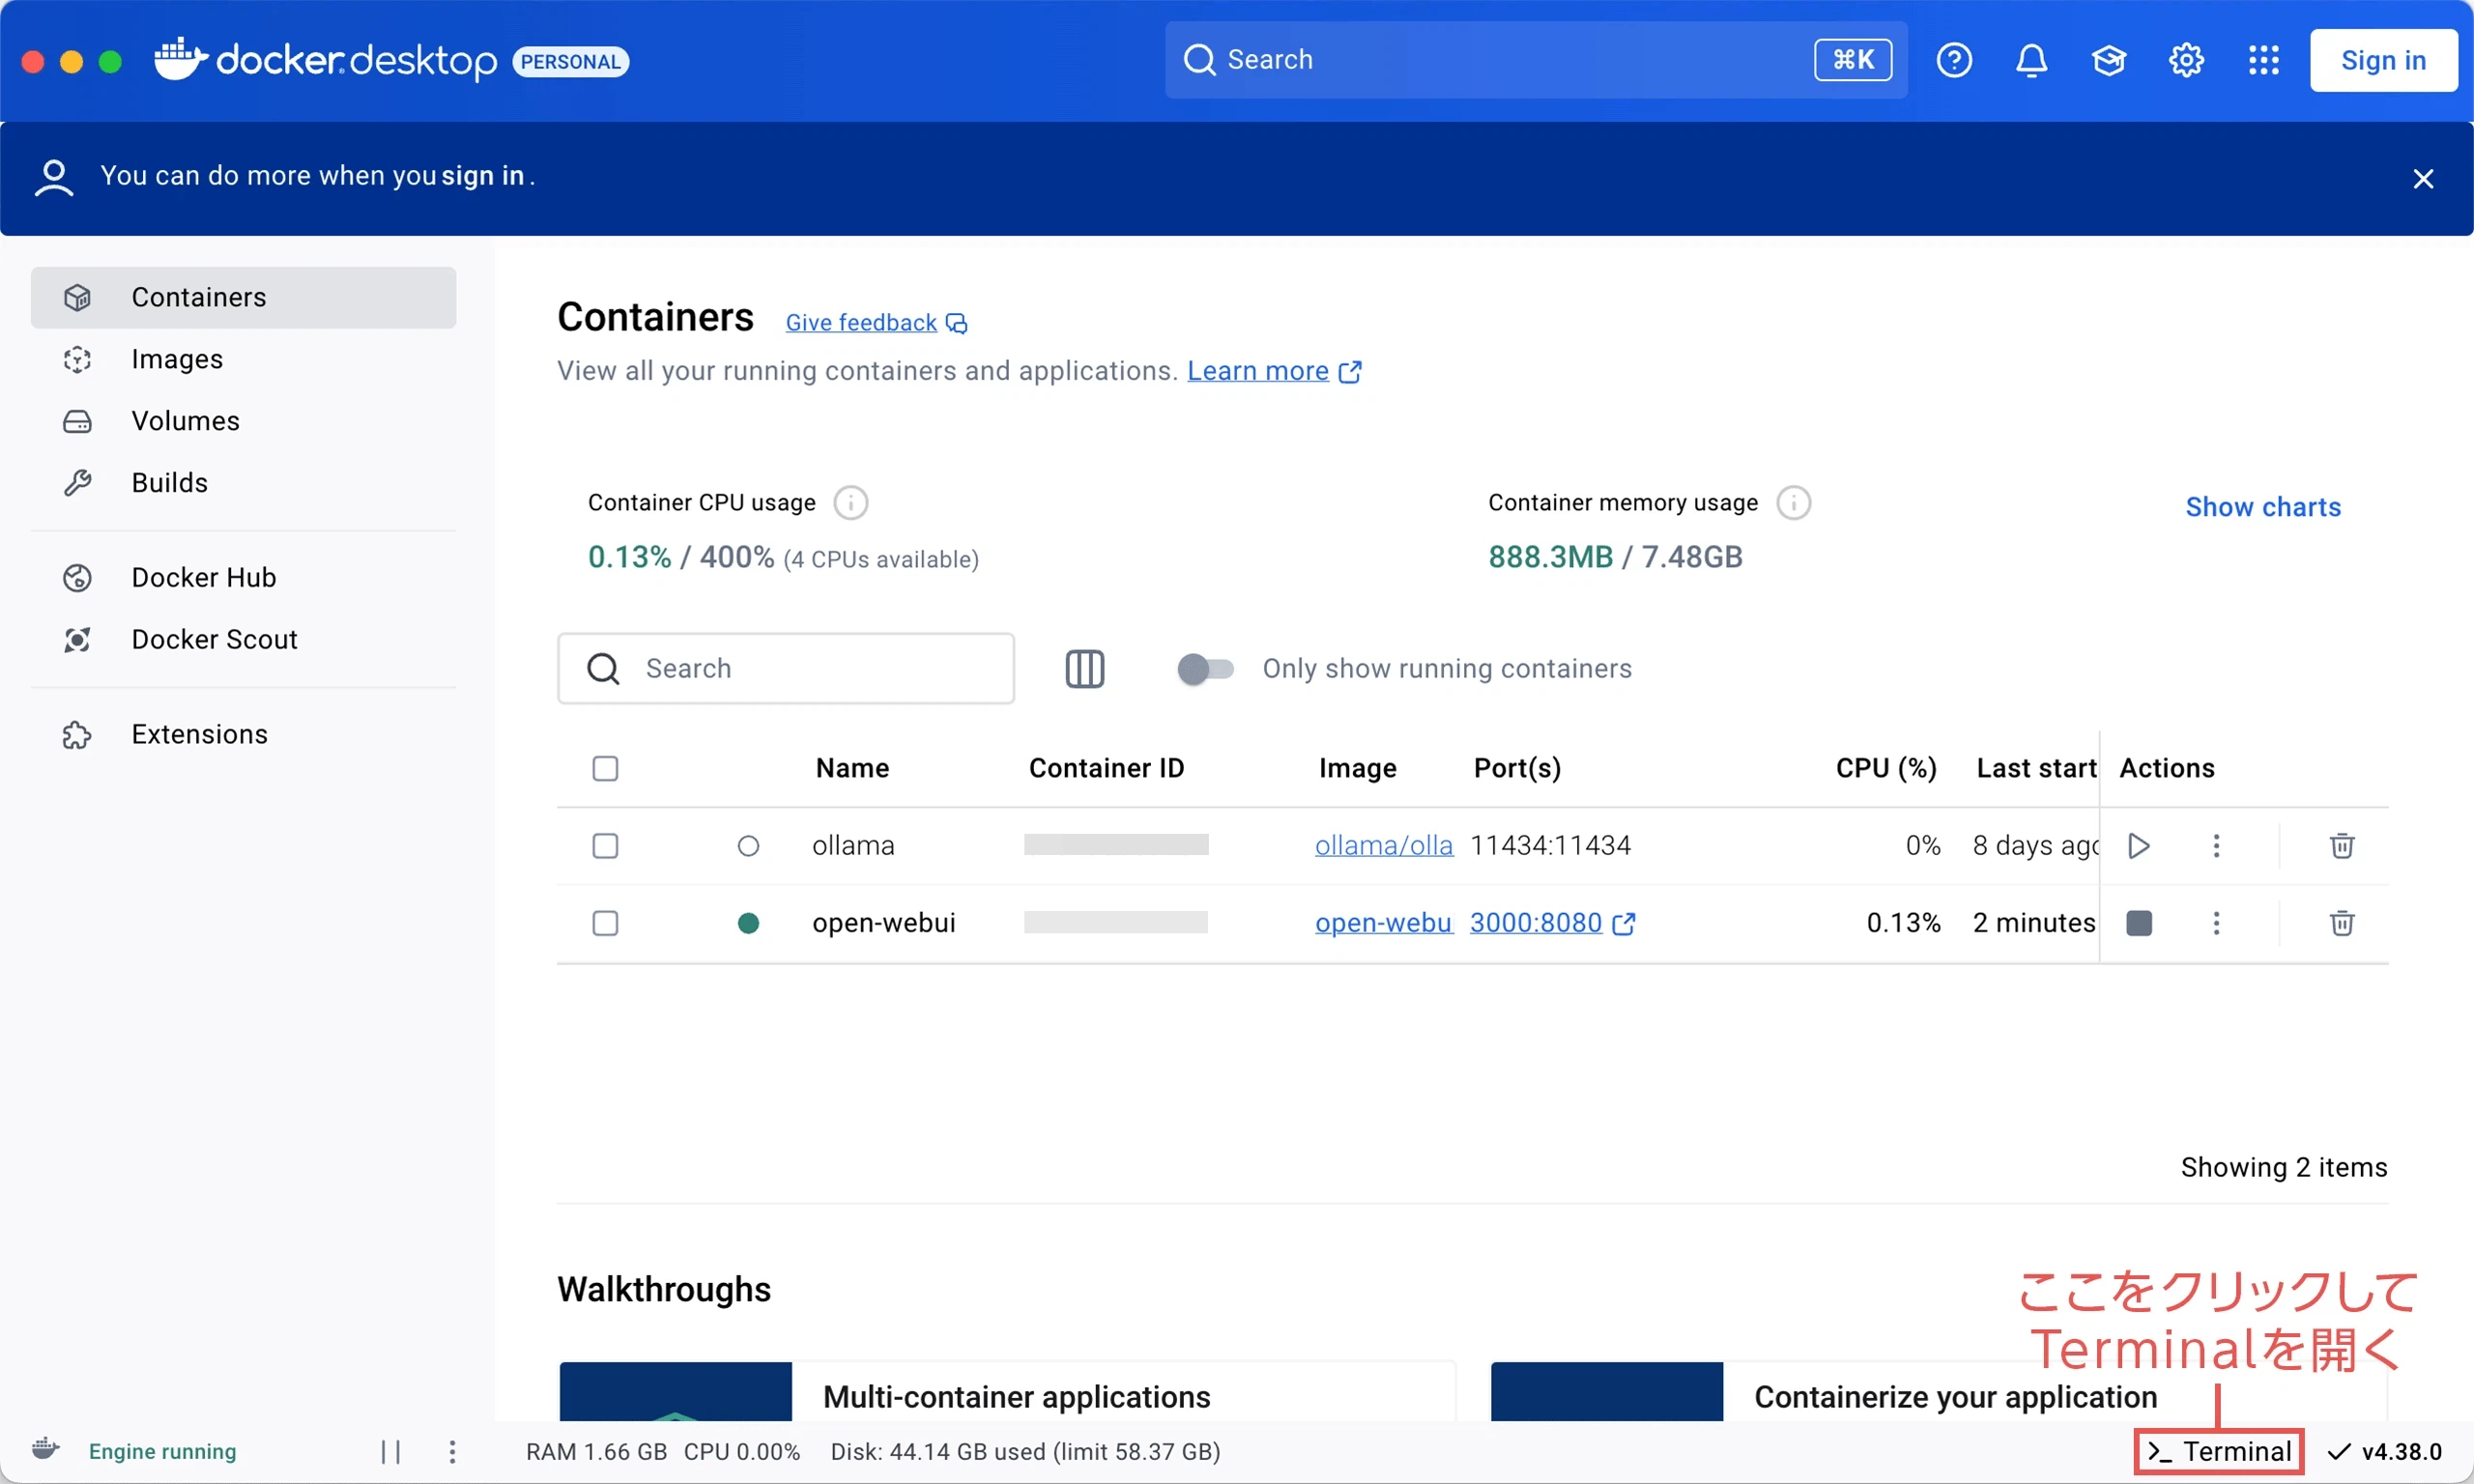Check the ollama container checkbox
Viewport: 2474px width, 1484px height.
pyautogui.click(x=605, y=846)
